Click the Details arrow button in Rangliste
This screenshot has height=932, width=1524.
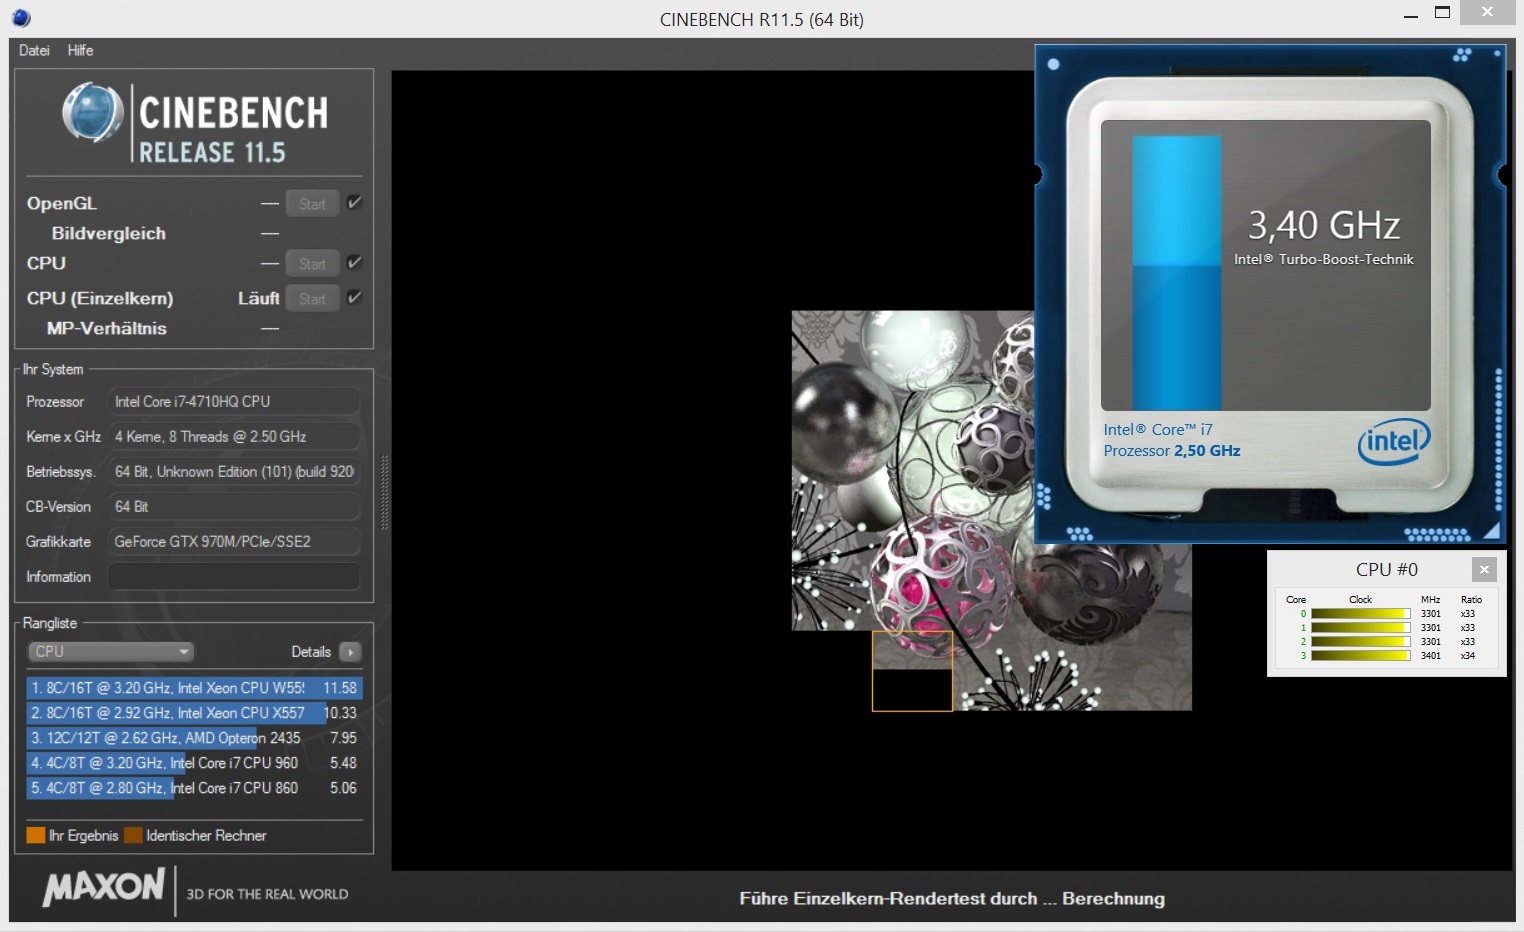[350, 652]
